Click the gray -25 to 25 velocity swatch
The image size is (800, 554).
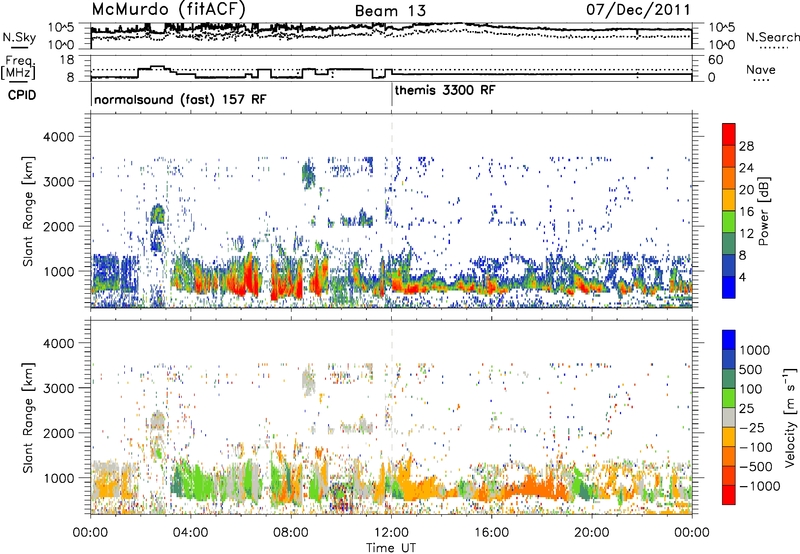click(729, 418)
